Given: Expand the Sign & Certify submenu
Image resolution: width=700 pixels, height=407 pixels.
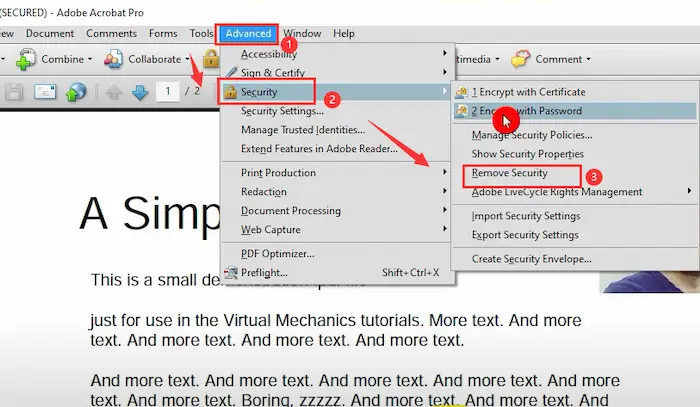Looking at the screenshot, I should point(338,73).
